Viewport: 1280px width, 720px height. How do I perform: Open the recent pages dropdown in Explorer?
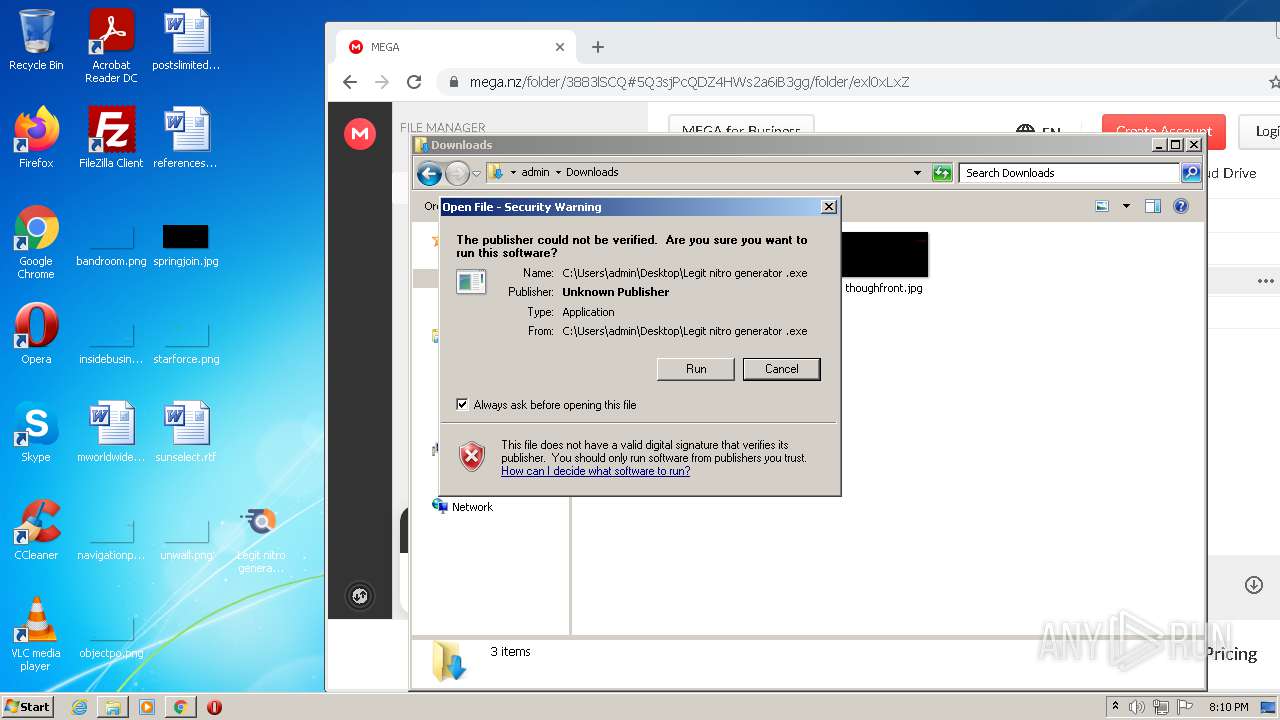(x=476, y=173)
